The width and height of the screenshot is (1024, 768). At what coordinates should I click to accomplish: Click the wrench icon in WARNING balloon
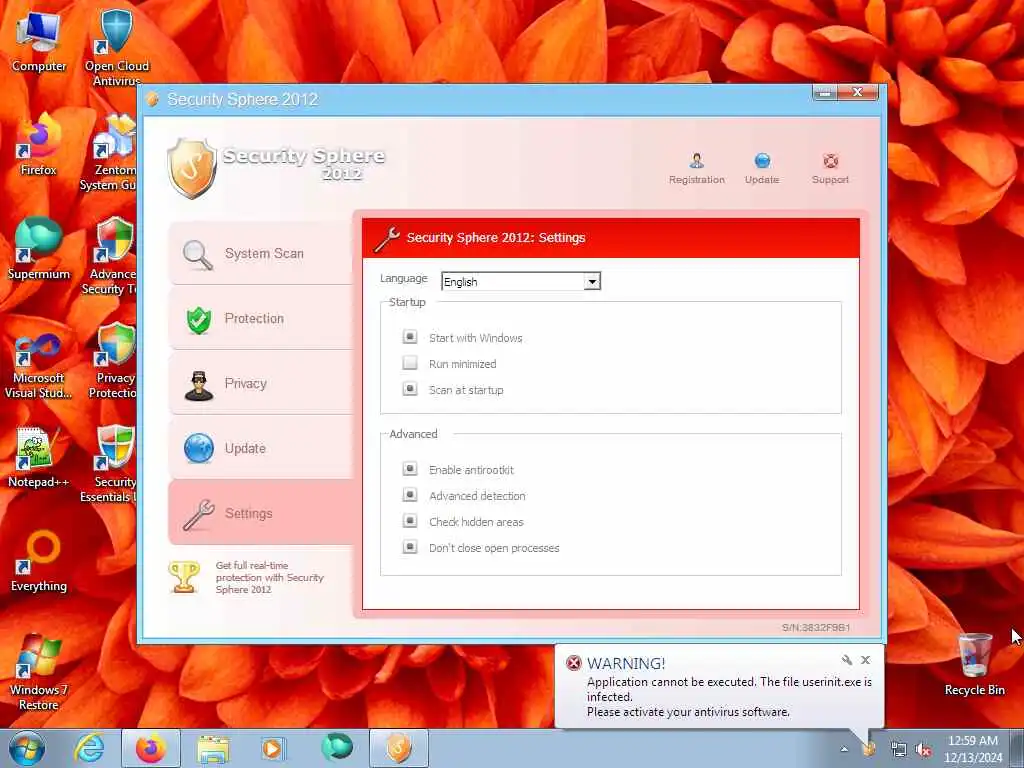pyautogui.click(x=846, y=660)
